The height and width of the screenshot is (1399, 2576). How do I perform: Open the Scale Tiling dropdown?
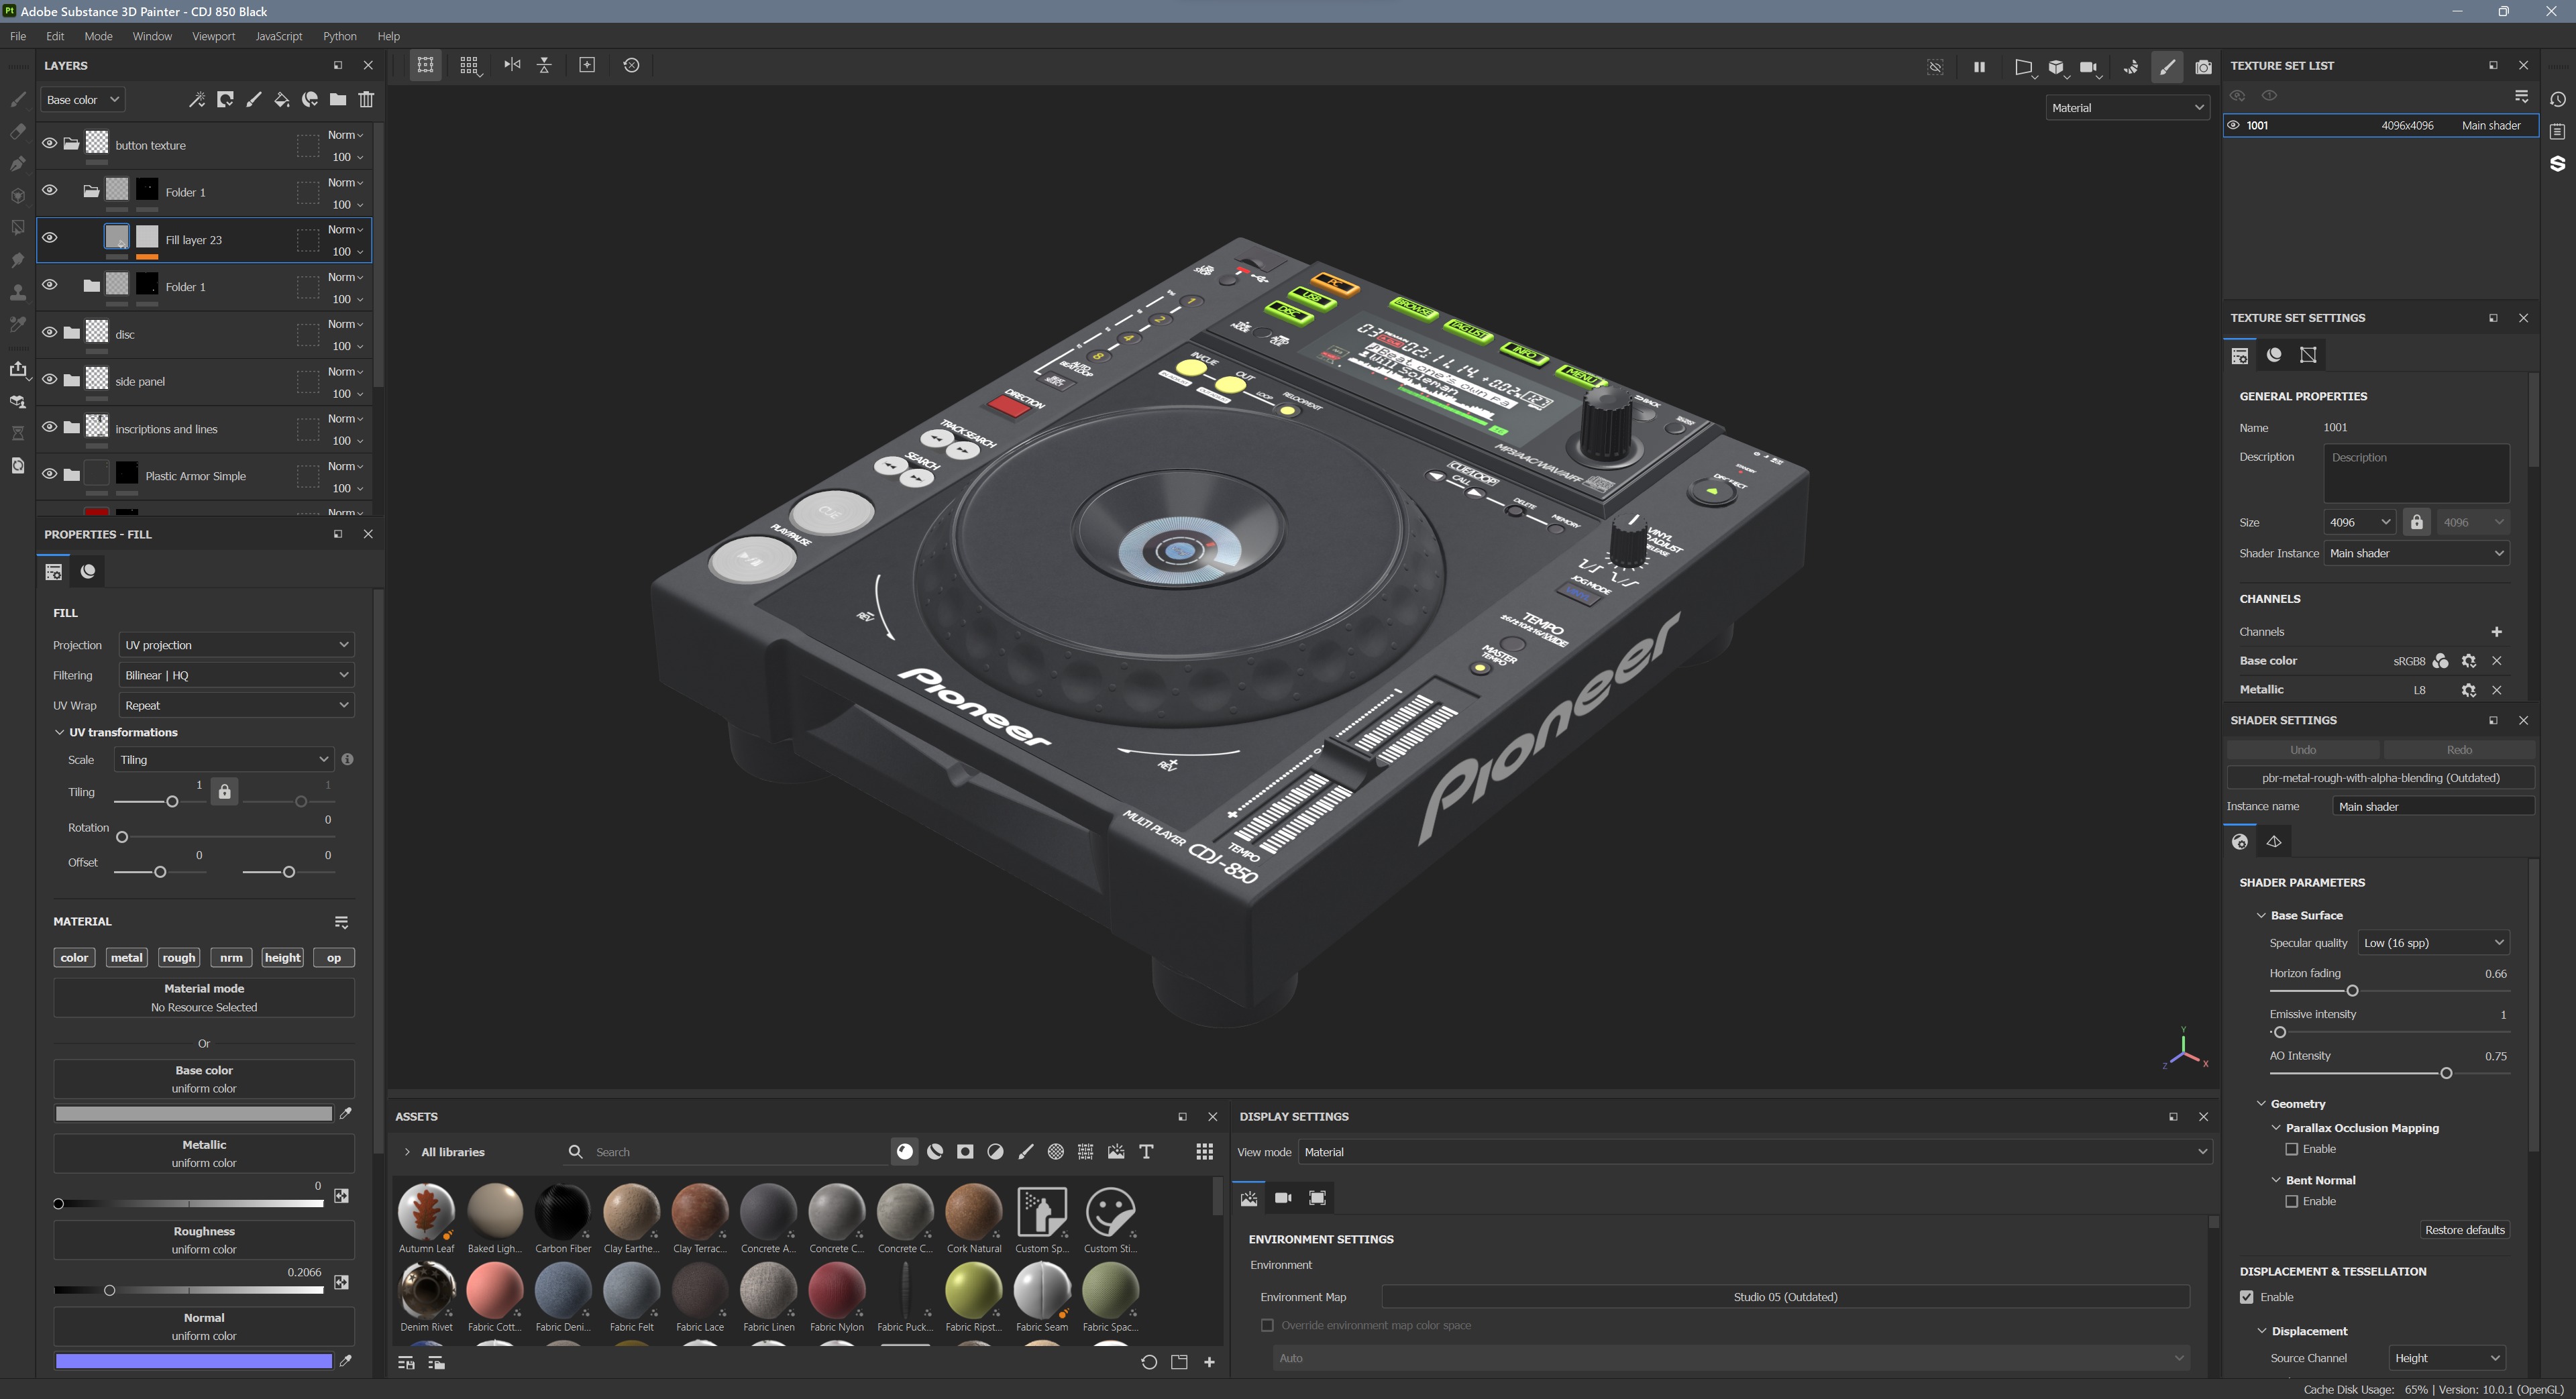tap(223, 760)
